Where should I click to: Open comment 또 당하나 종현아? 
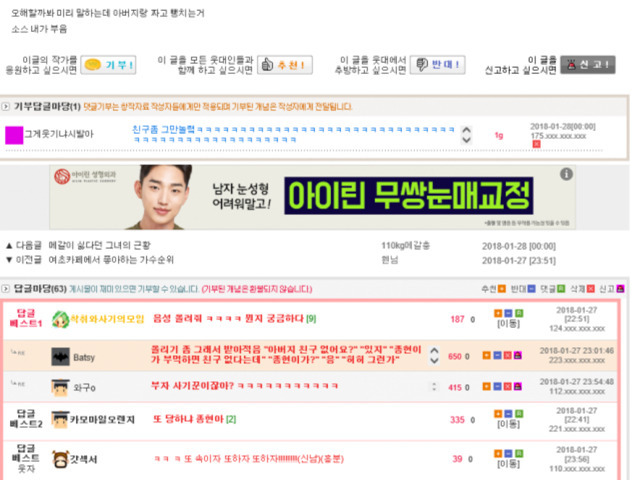click(x=189, y=419)
